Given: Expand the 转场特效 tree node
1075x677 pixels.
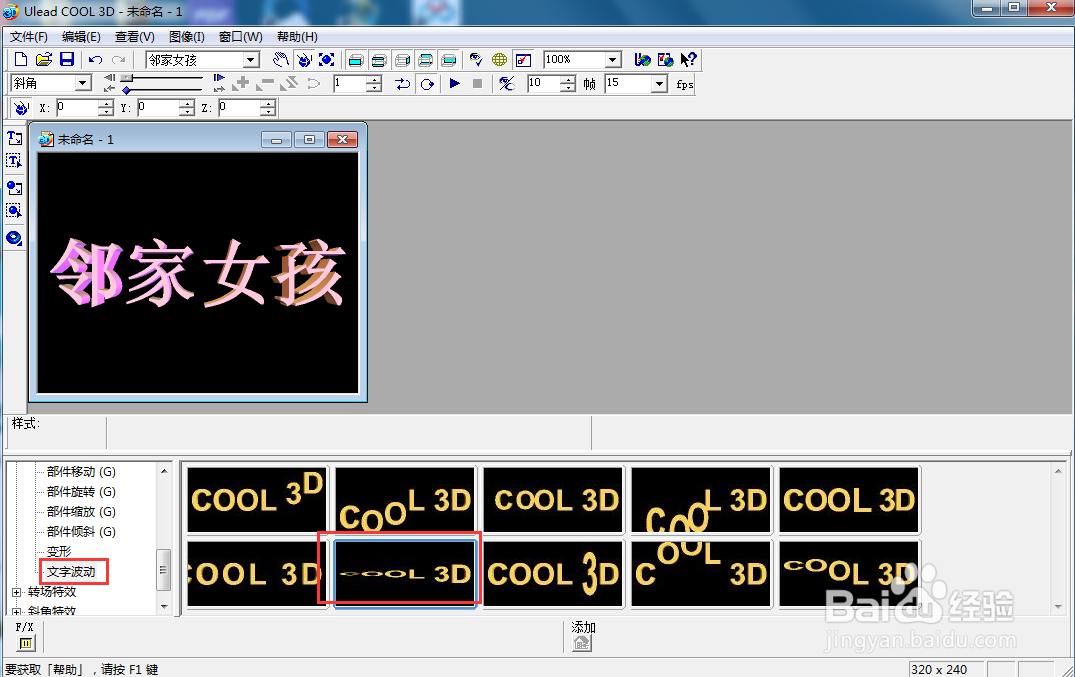Looking at the screenshot, I should coord(16,592).
